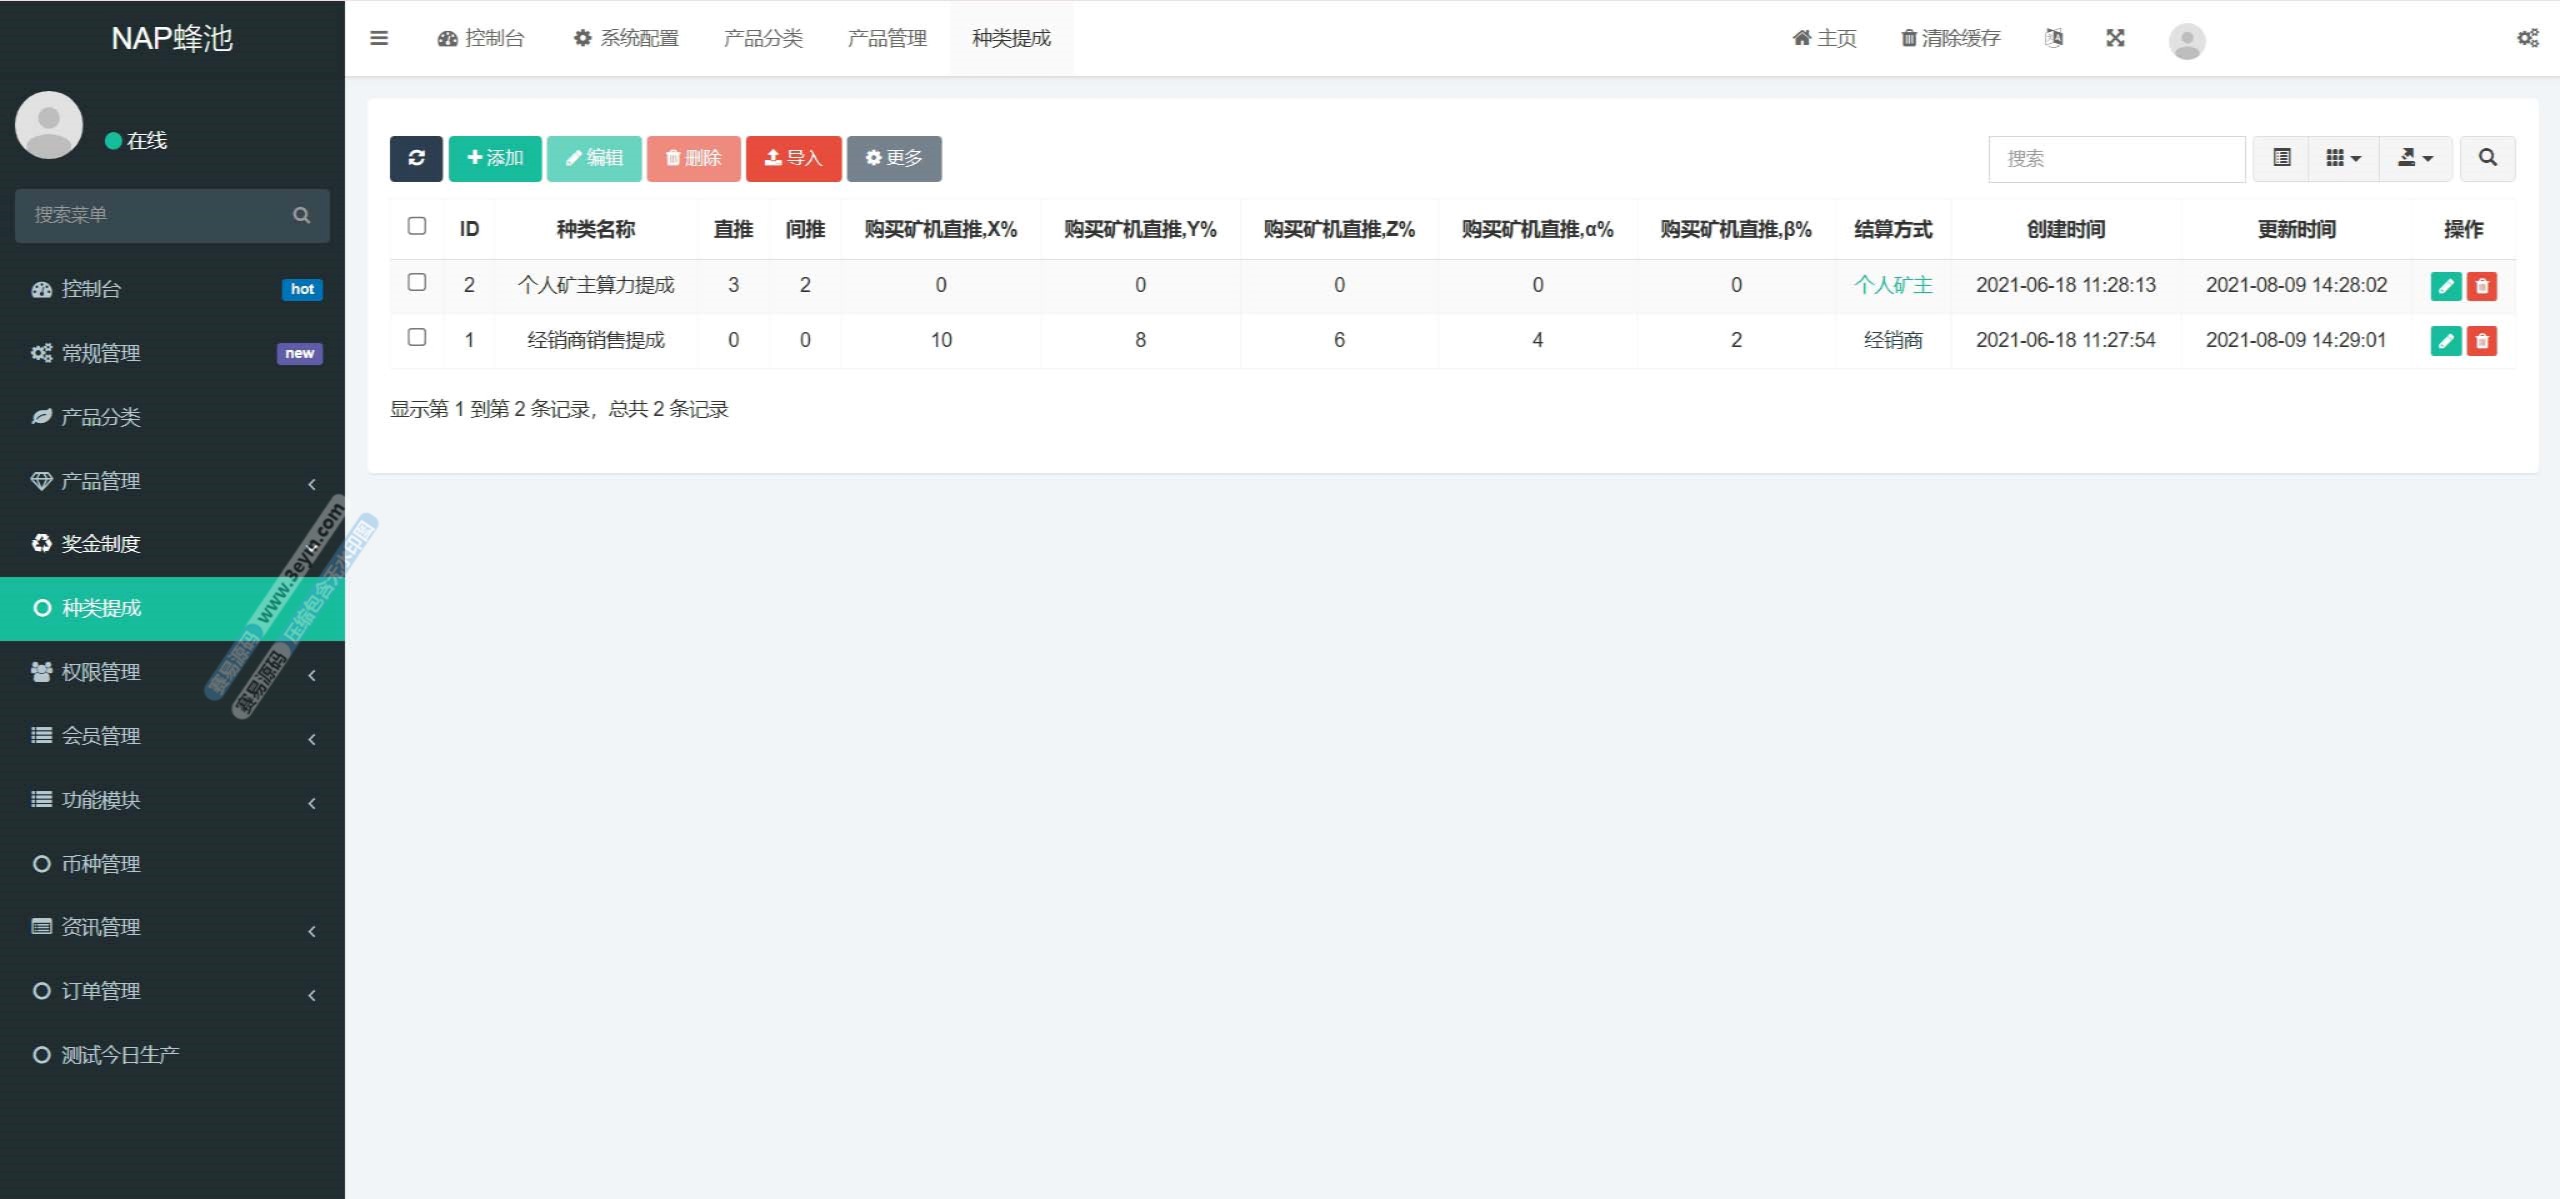The width and height of the screenshot is (2560, 1199).
Task: Switch to the 系统配置 tab
Action: click(626, 38)
